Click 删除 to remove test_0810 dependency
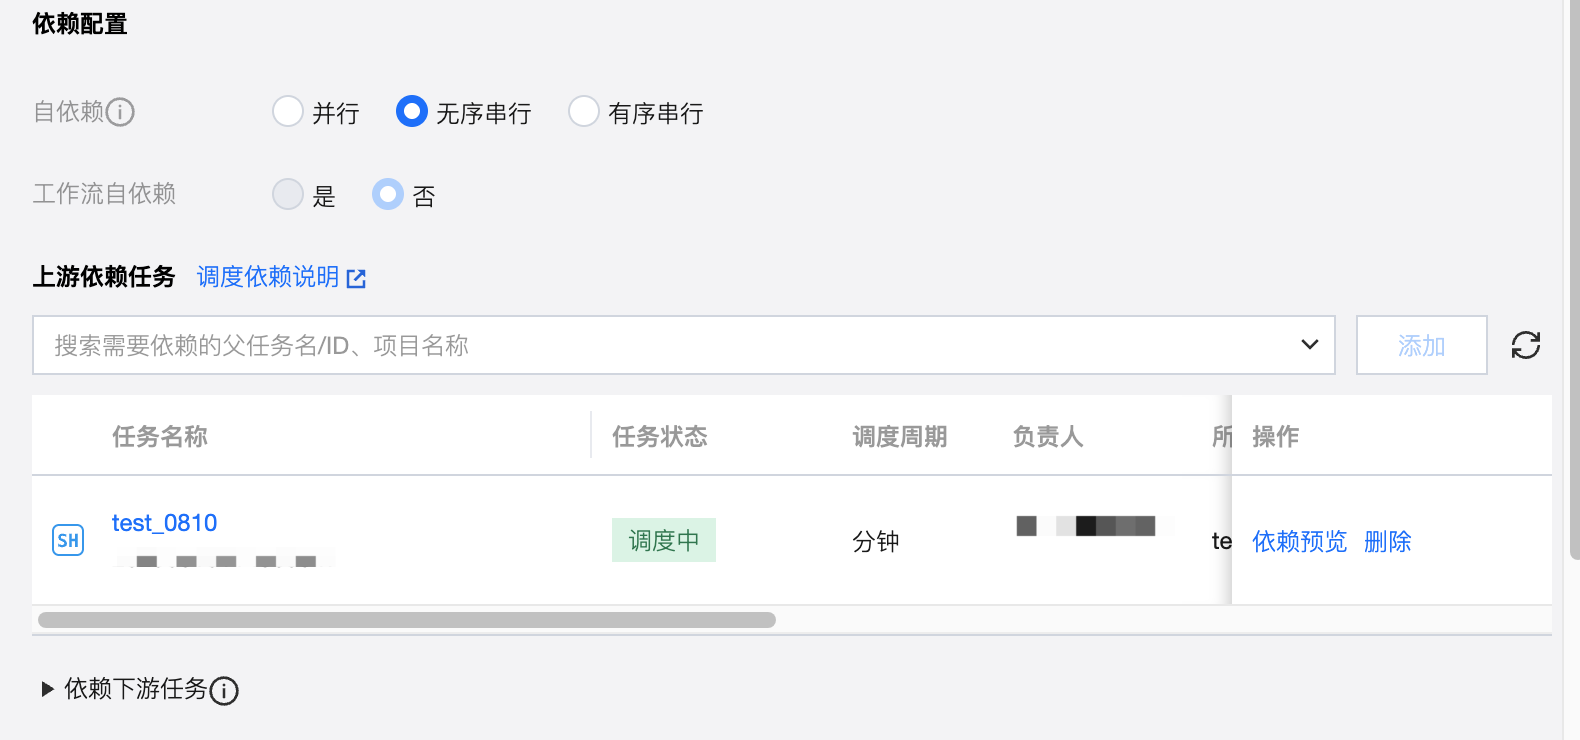Image resolution: width=1580 pixels, height=740 pixels. [x=1387, y=541]
